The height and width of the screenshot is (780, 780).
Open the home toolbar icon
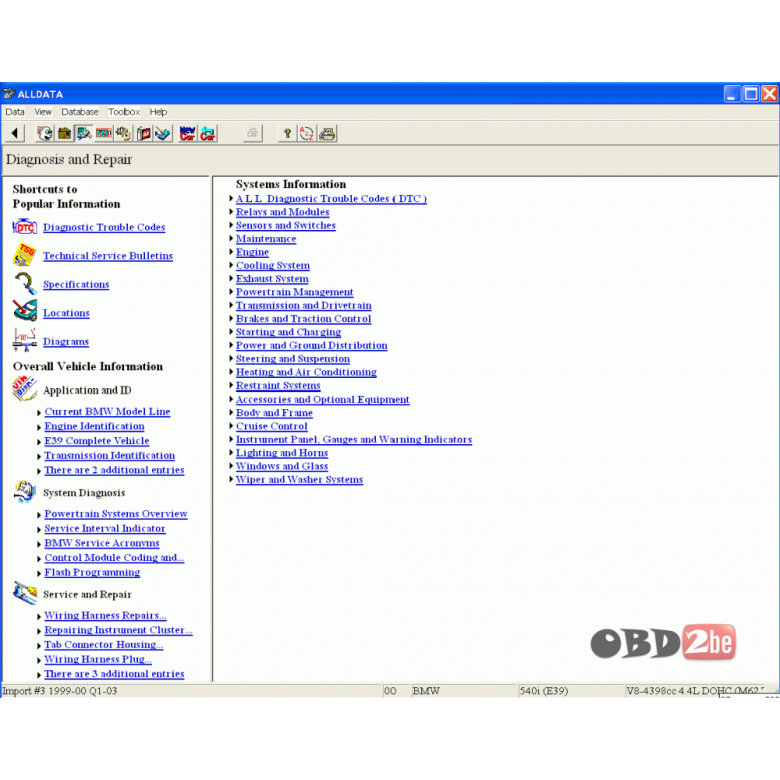click(64, 133)
